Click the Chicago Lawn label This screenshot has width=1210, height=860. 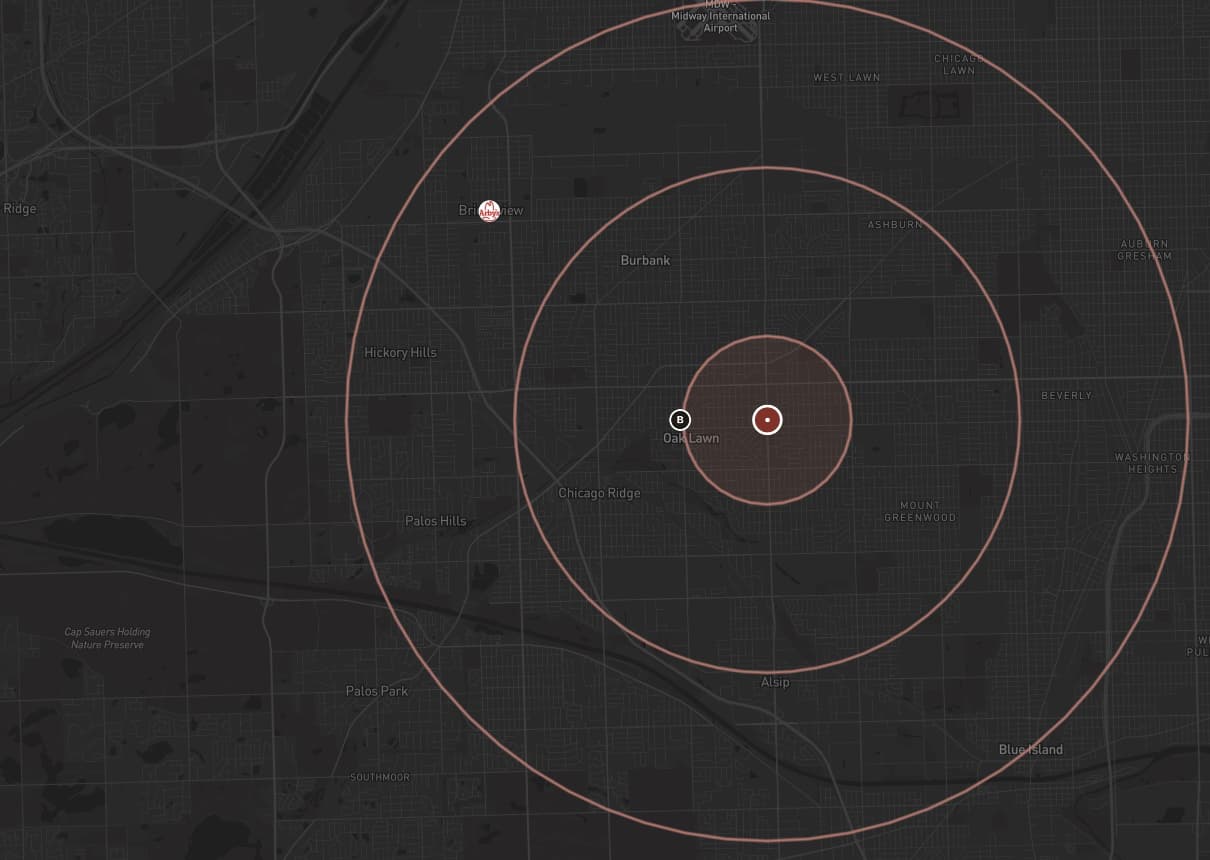958,65
